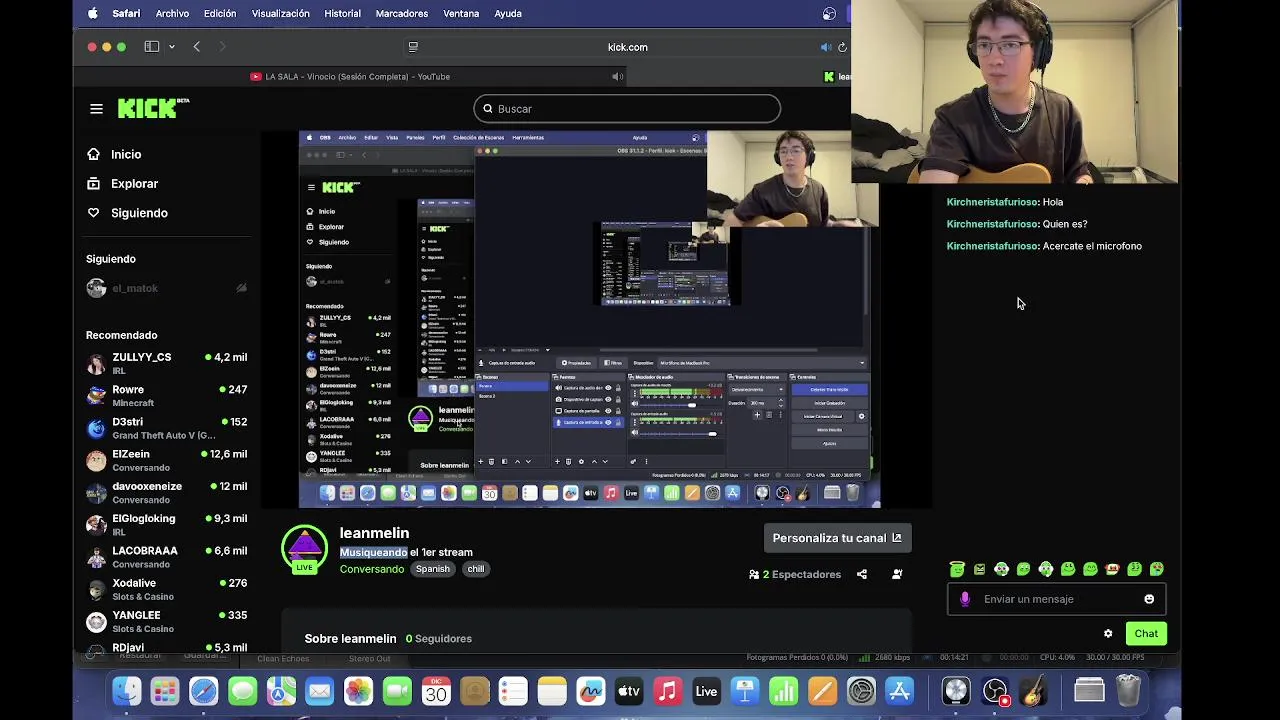Click the 2 Espectadores viewers count

coord(795,574)
